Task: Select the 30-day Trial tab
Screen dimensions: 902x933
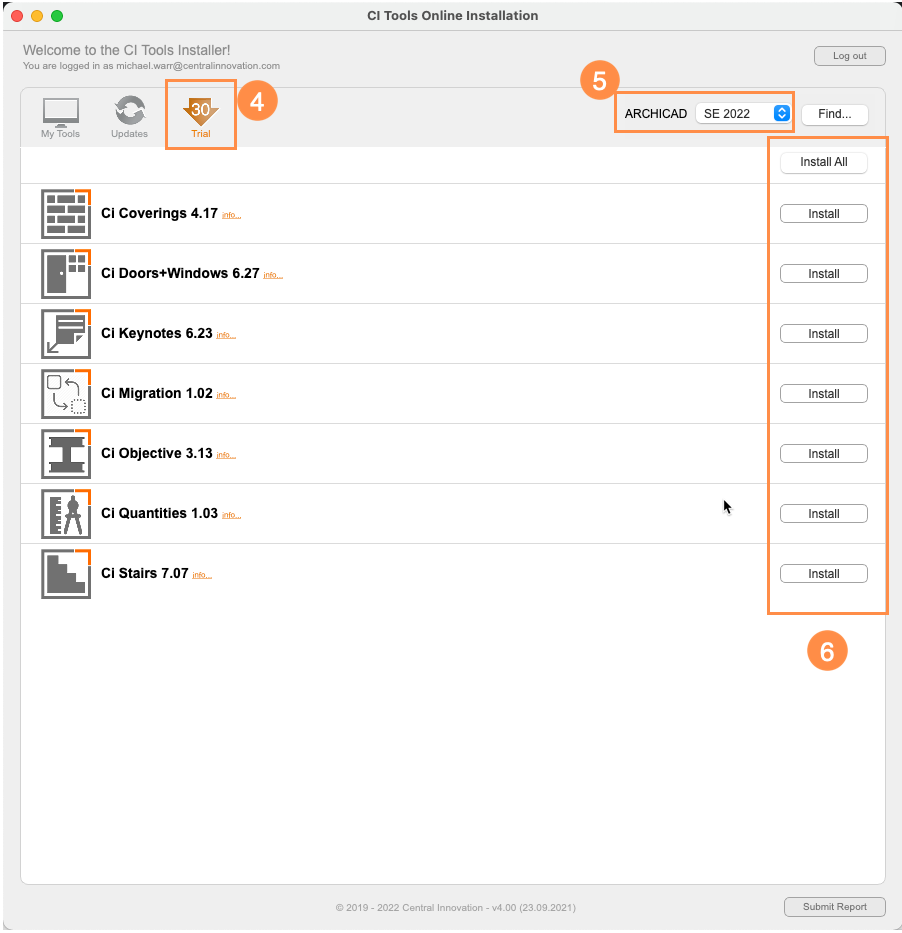Action: 201,118
